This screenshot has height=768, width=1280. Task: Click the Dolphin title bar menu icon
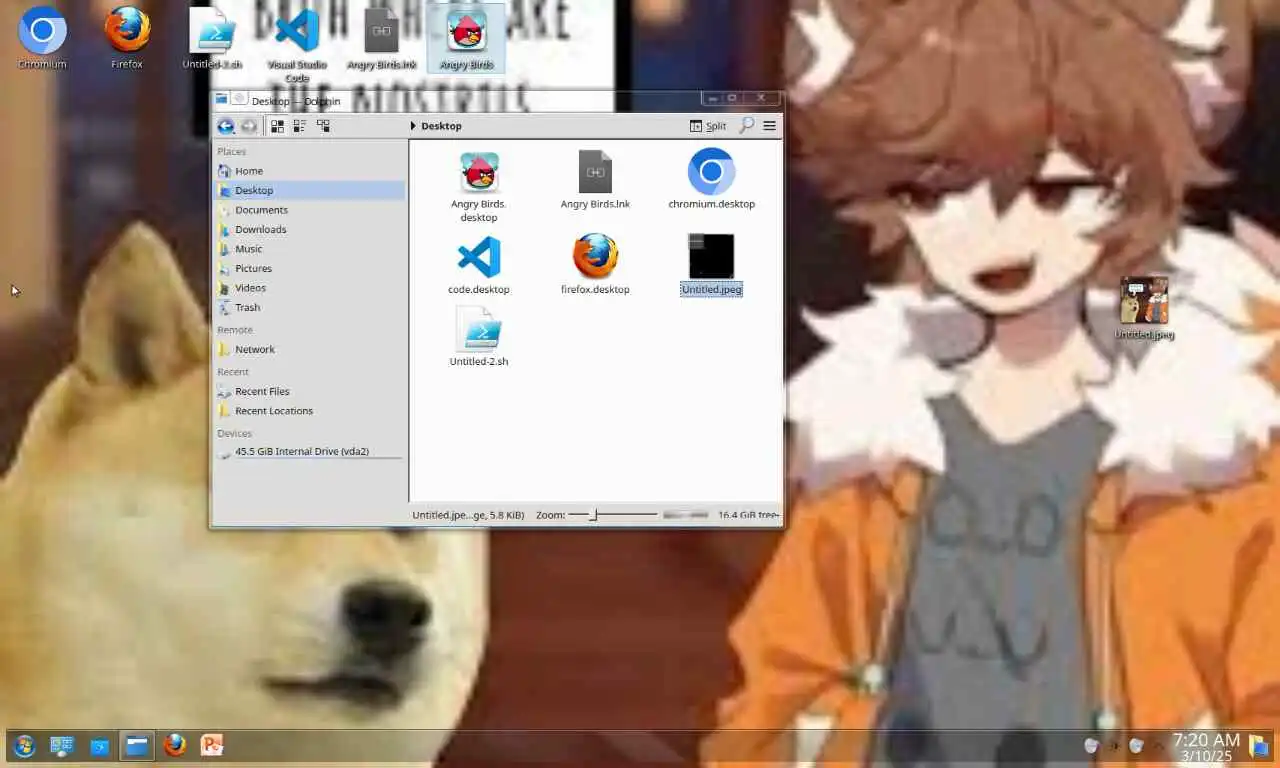click(x=221, y=99)
